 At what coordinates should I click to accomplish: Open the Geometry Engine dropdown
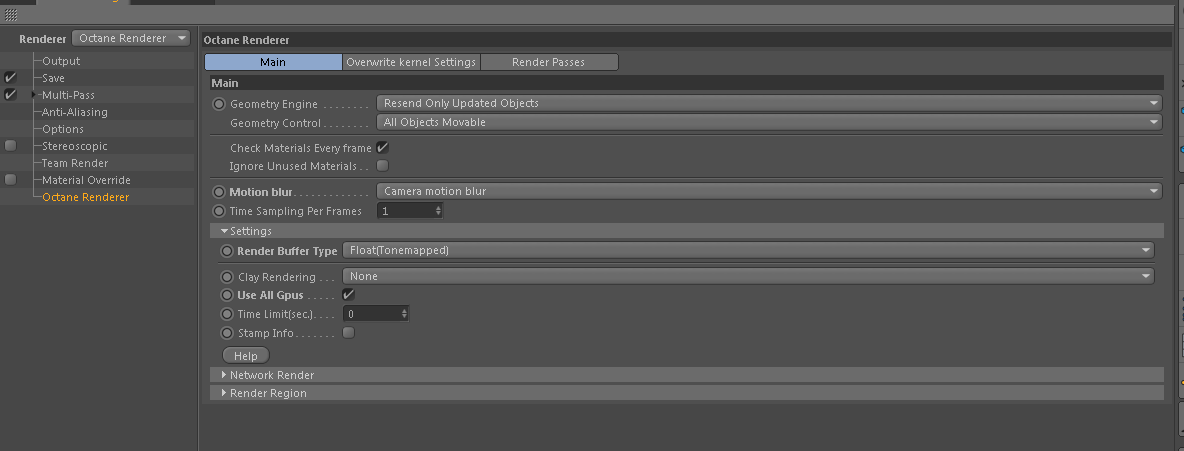769,103
